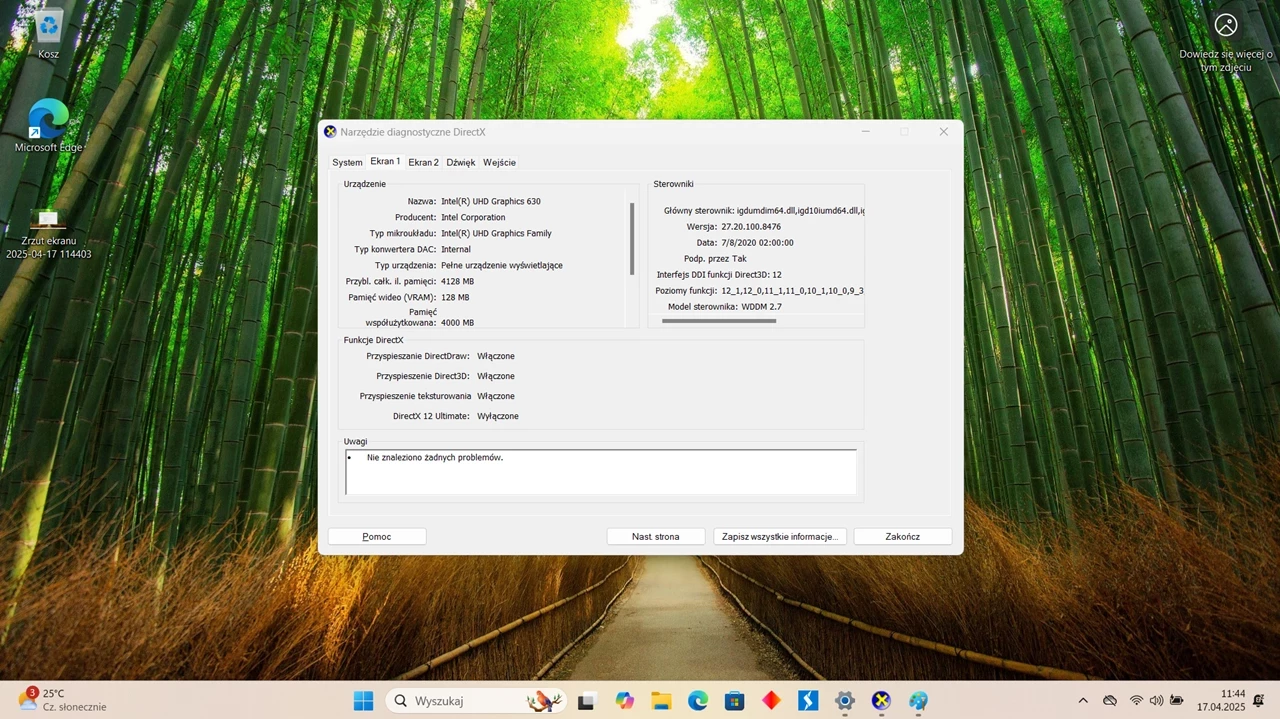Viewport: 1280px width, 719px height.
Task: Click inside the Uwagi notes text box
Action: pos(601,472)
